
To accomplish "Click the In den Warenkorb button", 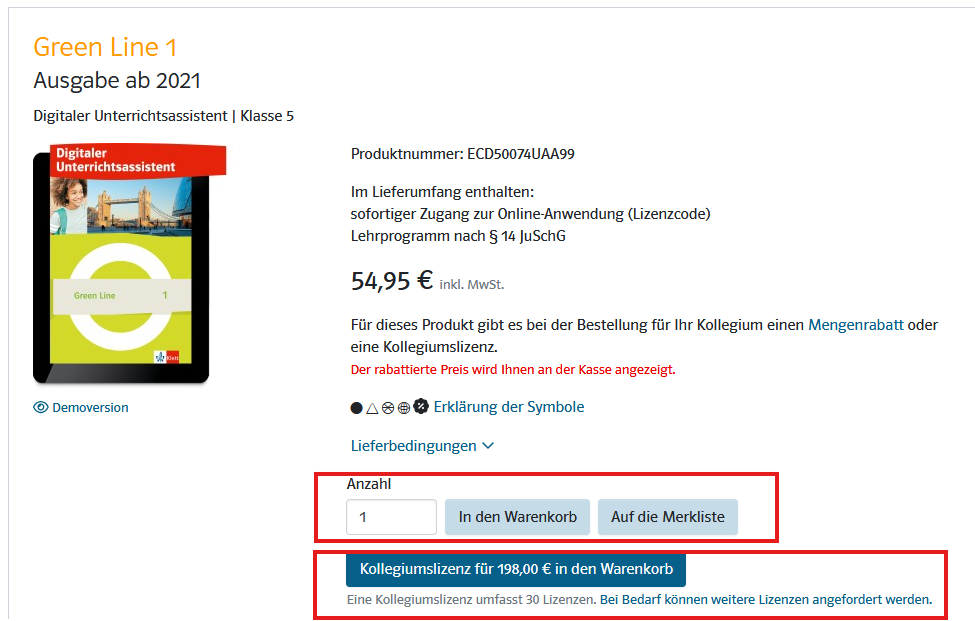I will click(517, 517).
